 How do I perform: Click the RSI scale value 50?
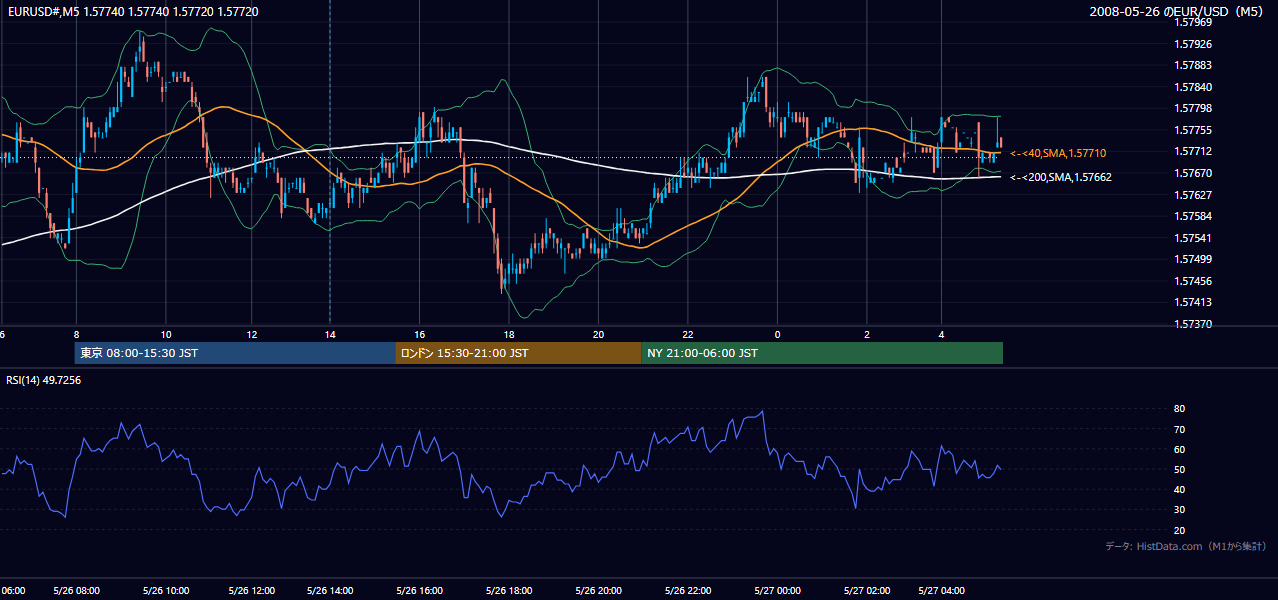(1179, 470)
